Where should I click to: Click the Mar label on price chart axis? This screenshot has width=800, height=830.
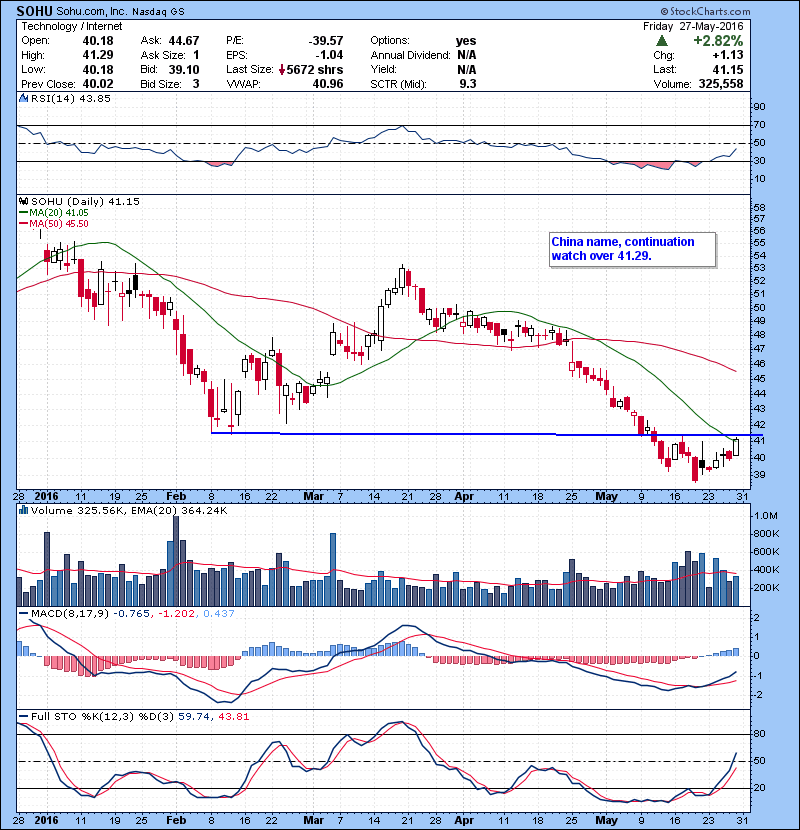coord(313,496)
